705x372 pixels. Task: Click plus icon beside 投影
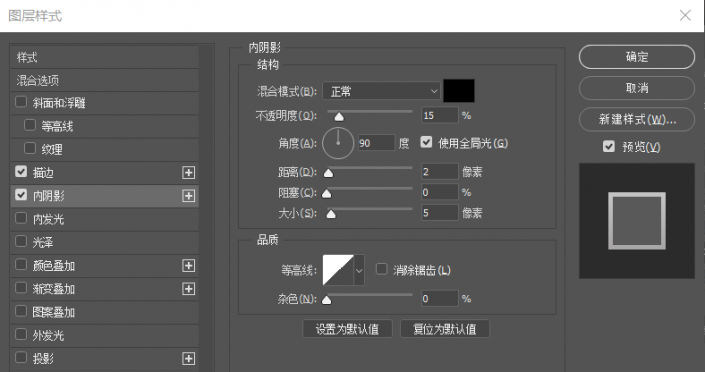tap(188, 359)
